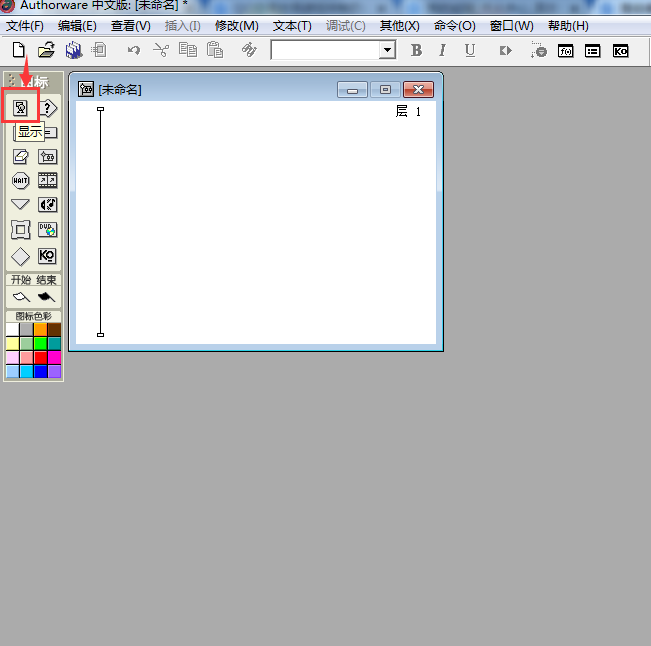Click the Import toolbar icon
The image size is (651, 646).
tap(99, 50)
